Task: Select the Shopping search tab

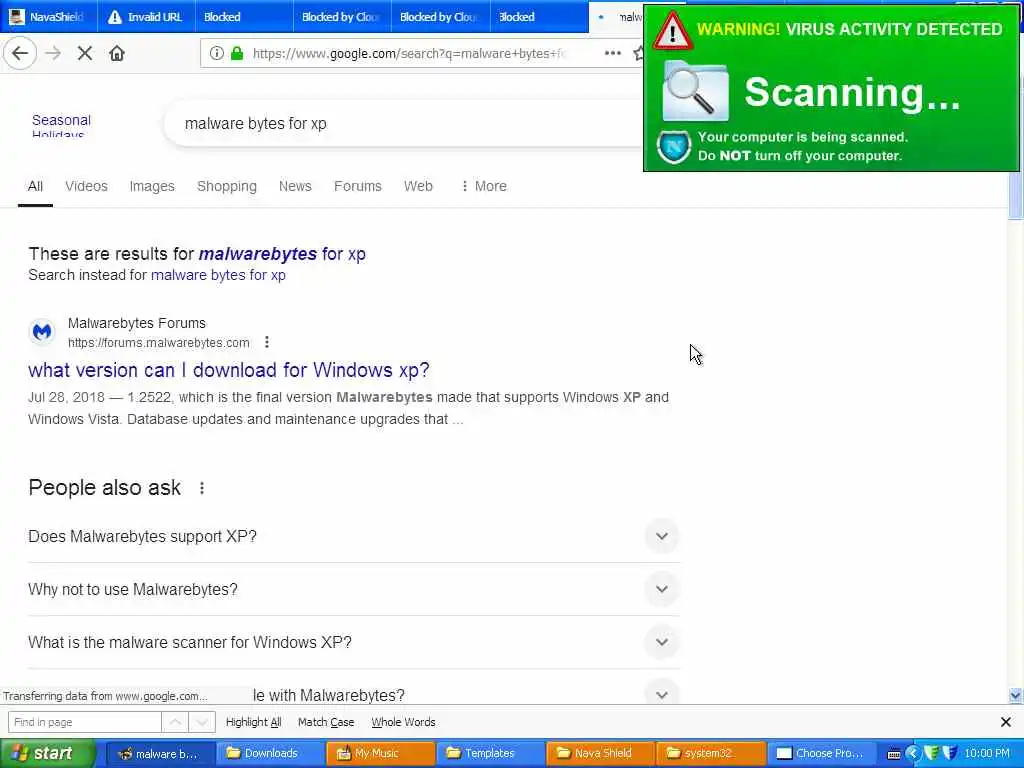Action: point(227,186)
